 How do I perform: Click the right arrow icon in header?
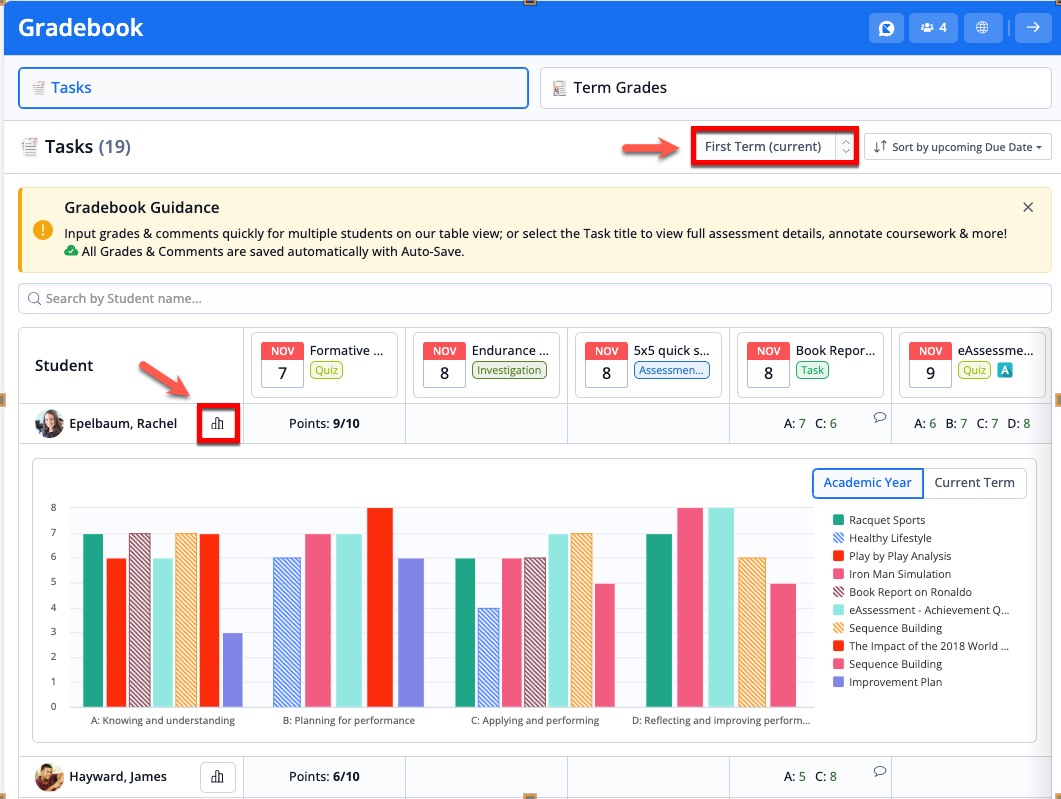[x=1033, y=28]
